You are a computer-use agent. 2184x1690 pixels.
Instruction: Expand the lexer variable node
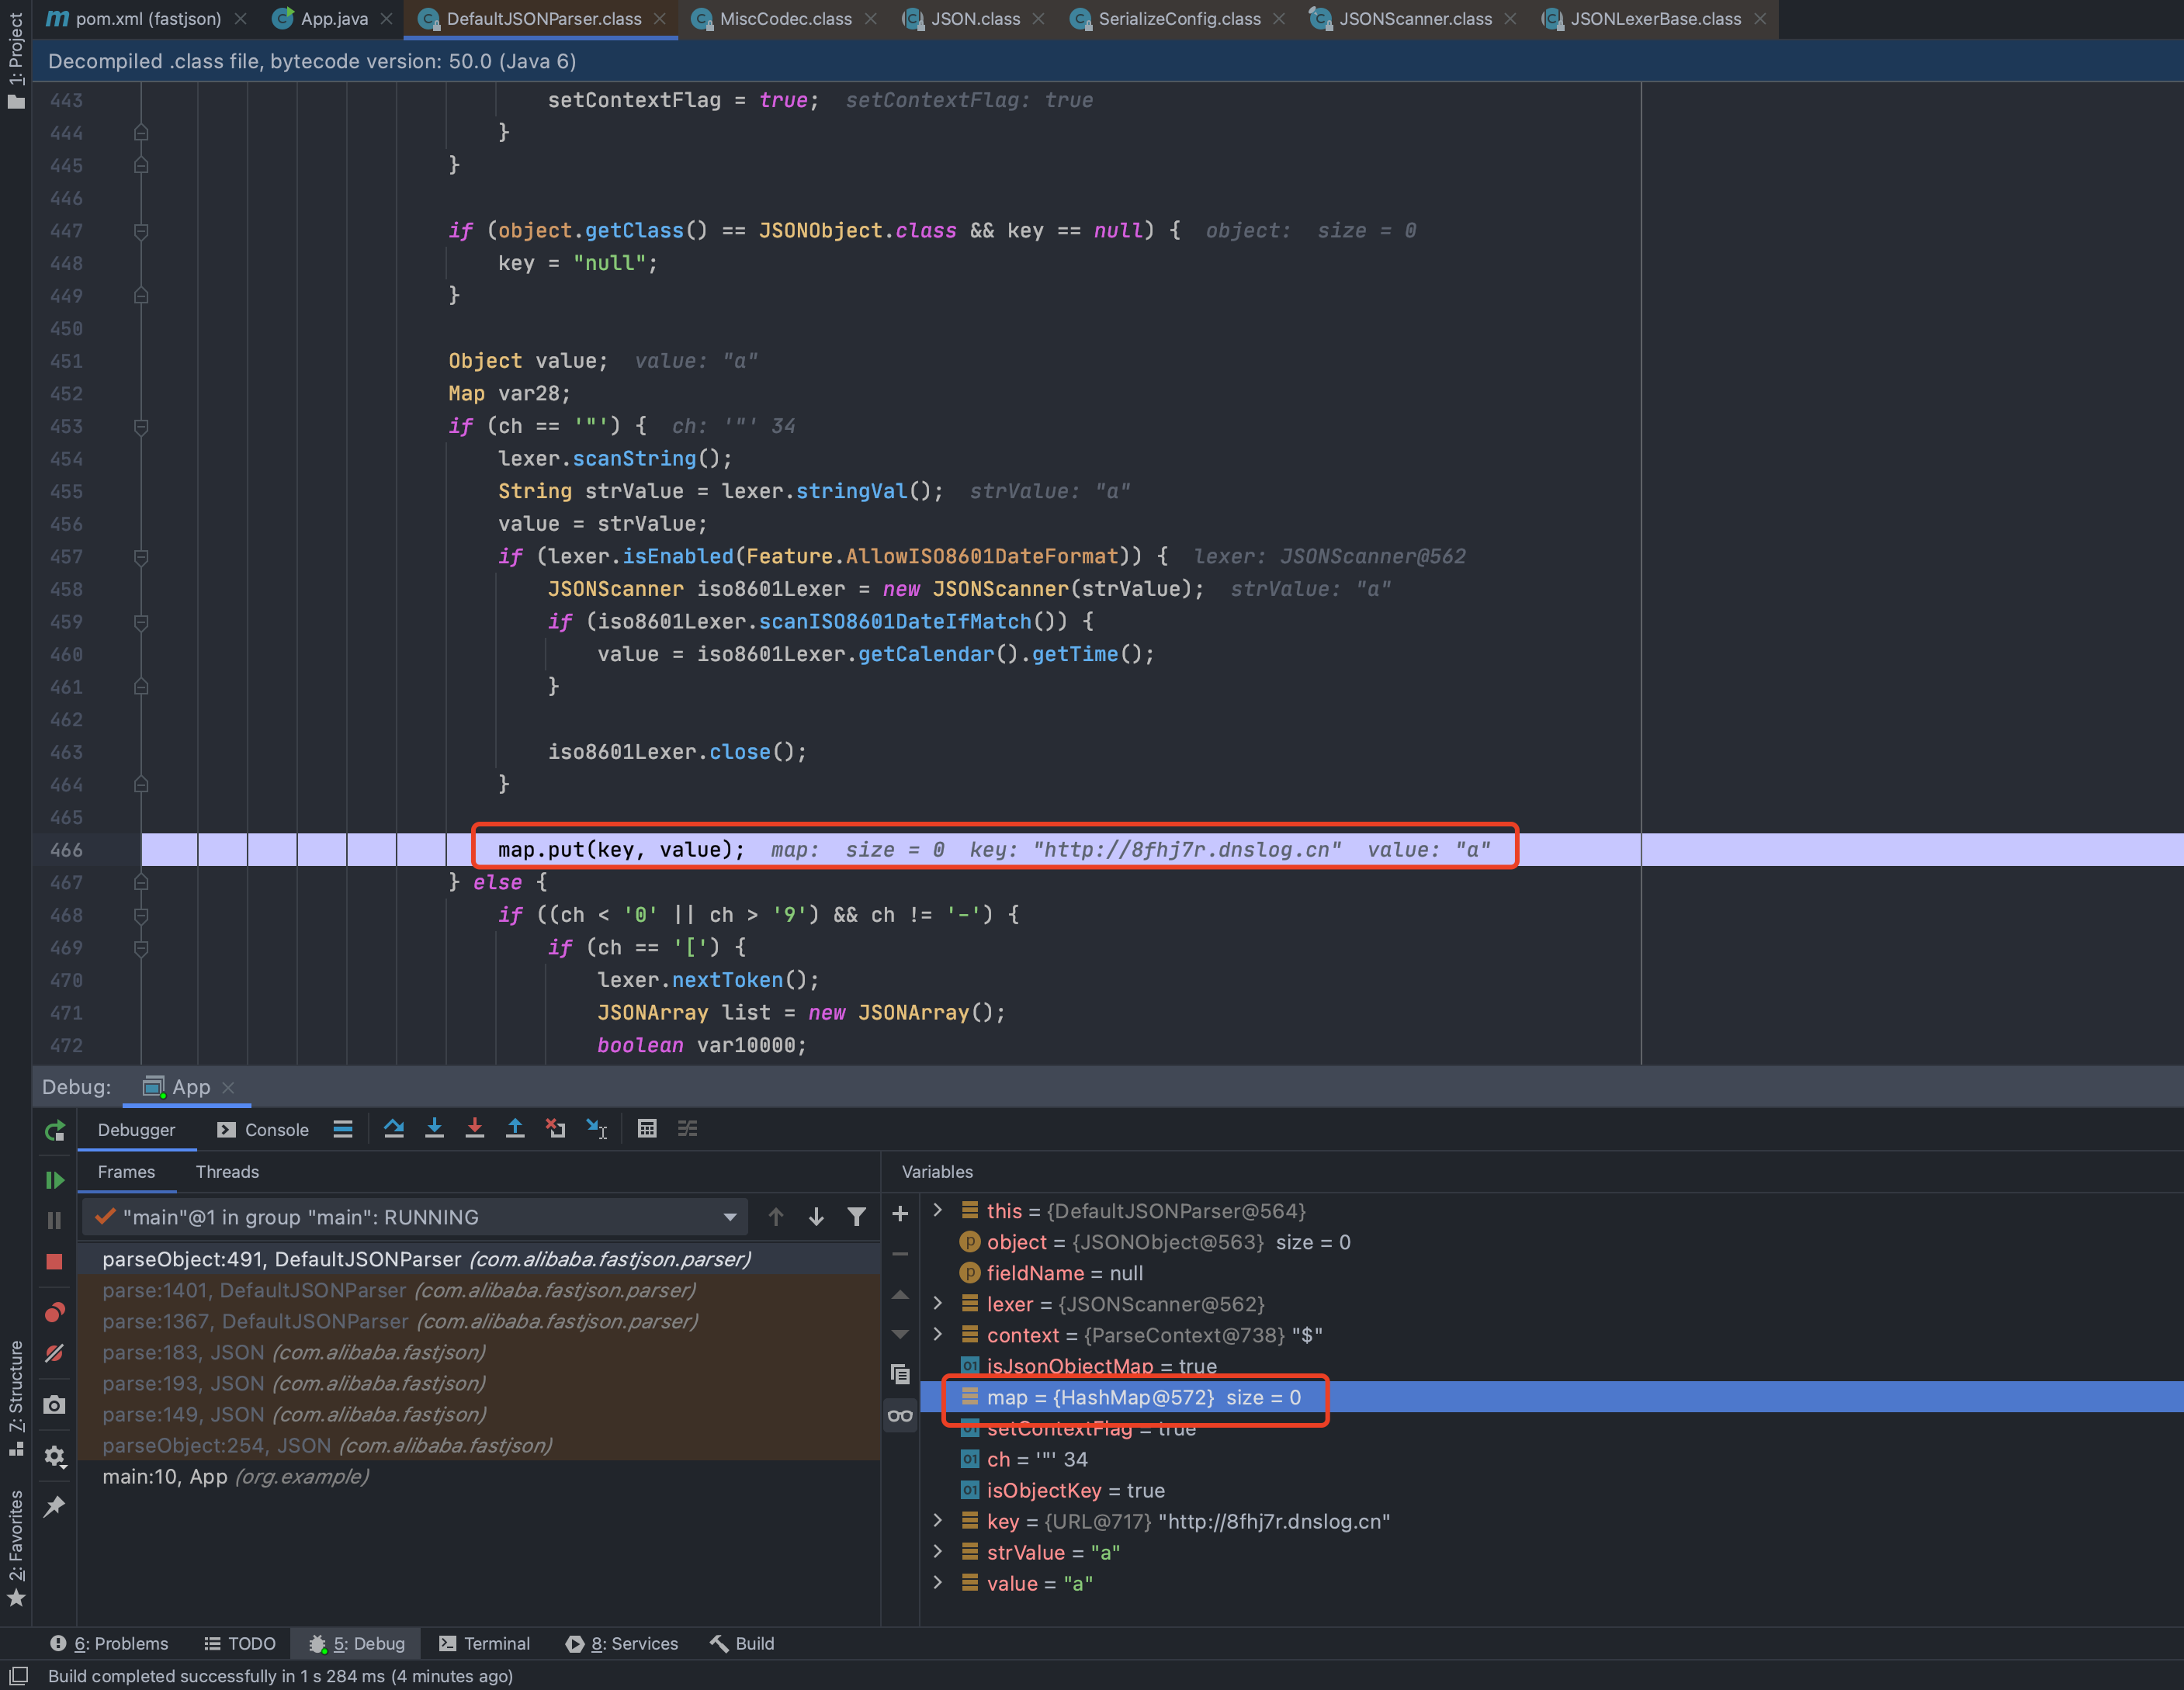coord(938,1304)
